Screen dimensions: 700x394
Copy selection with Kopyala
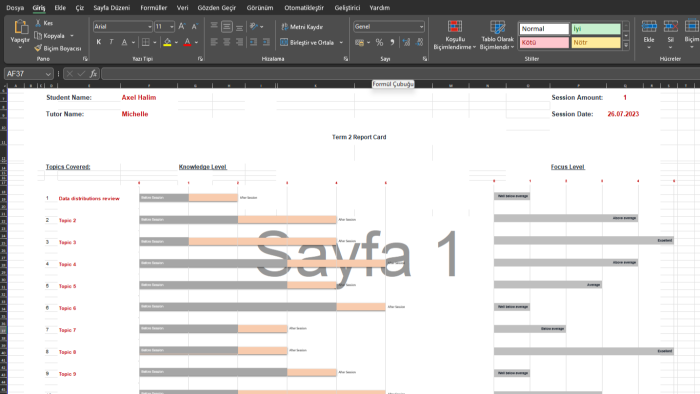pyautogui.click(x=50, y=36)
